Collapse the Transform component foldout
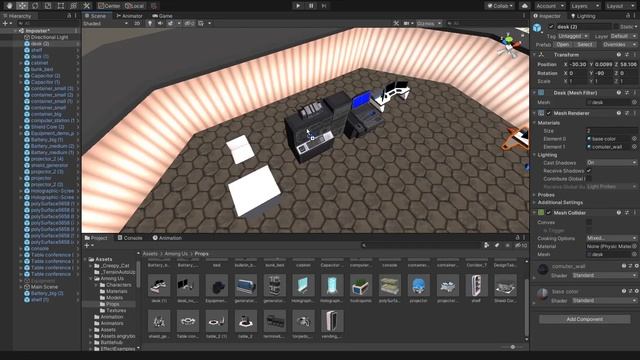The width and height of the screenshot is (640, 360). tap(535, 54)
